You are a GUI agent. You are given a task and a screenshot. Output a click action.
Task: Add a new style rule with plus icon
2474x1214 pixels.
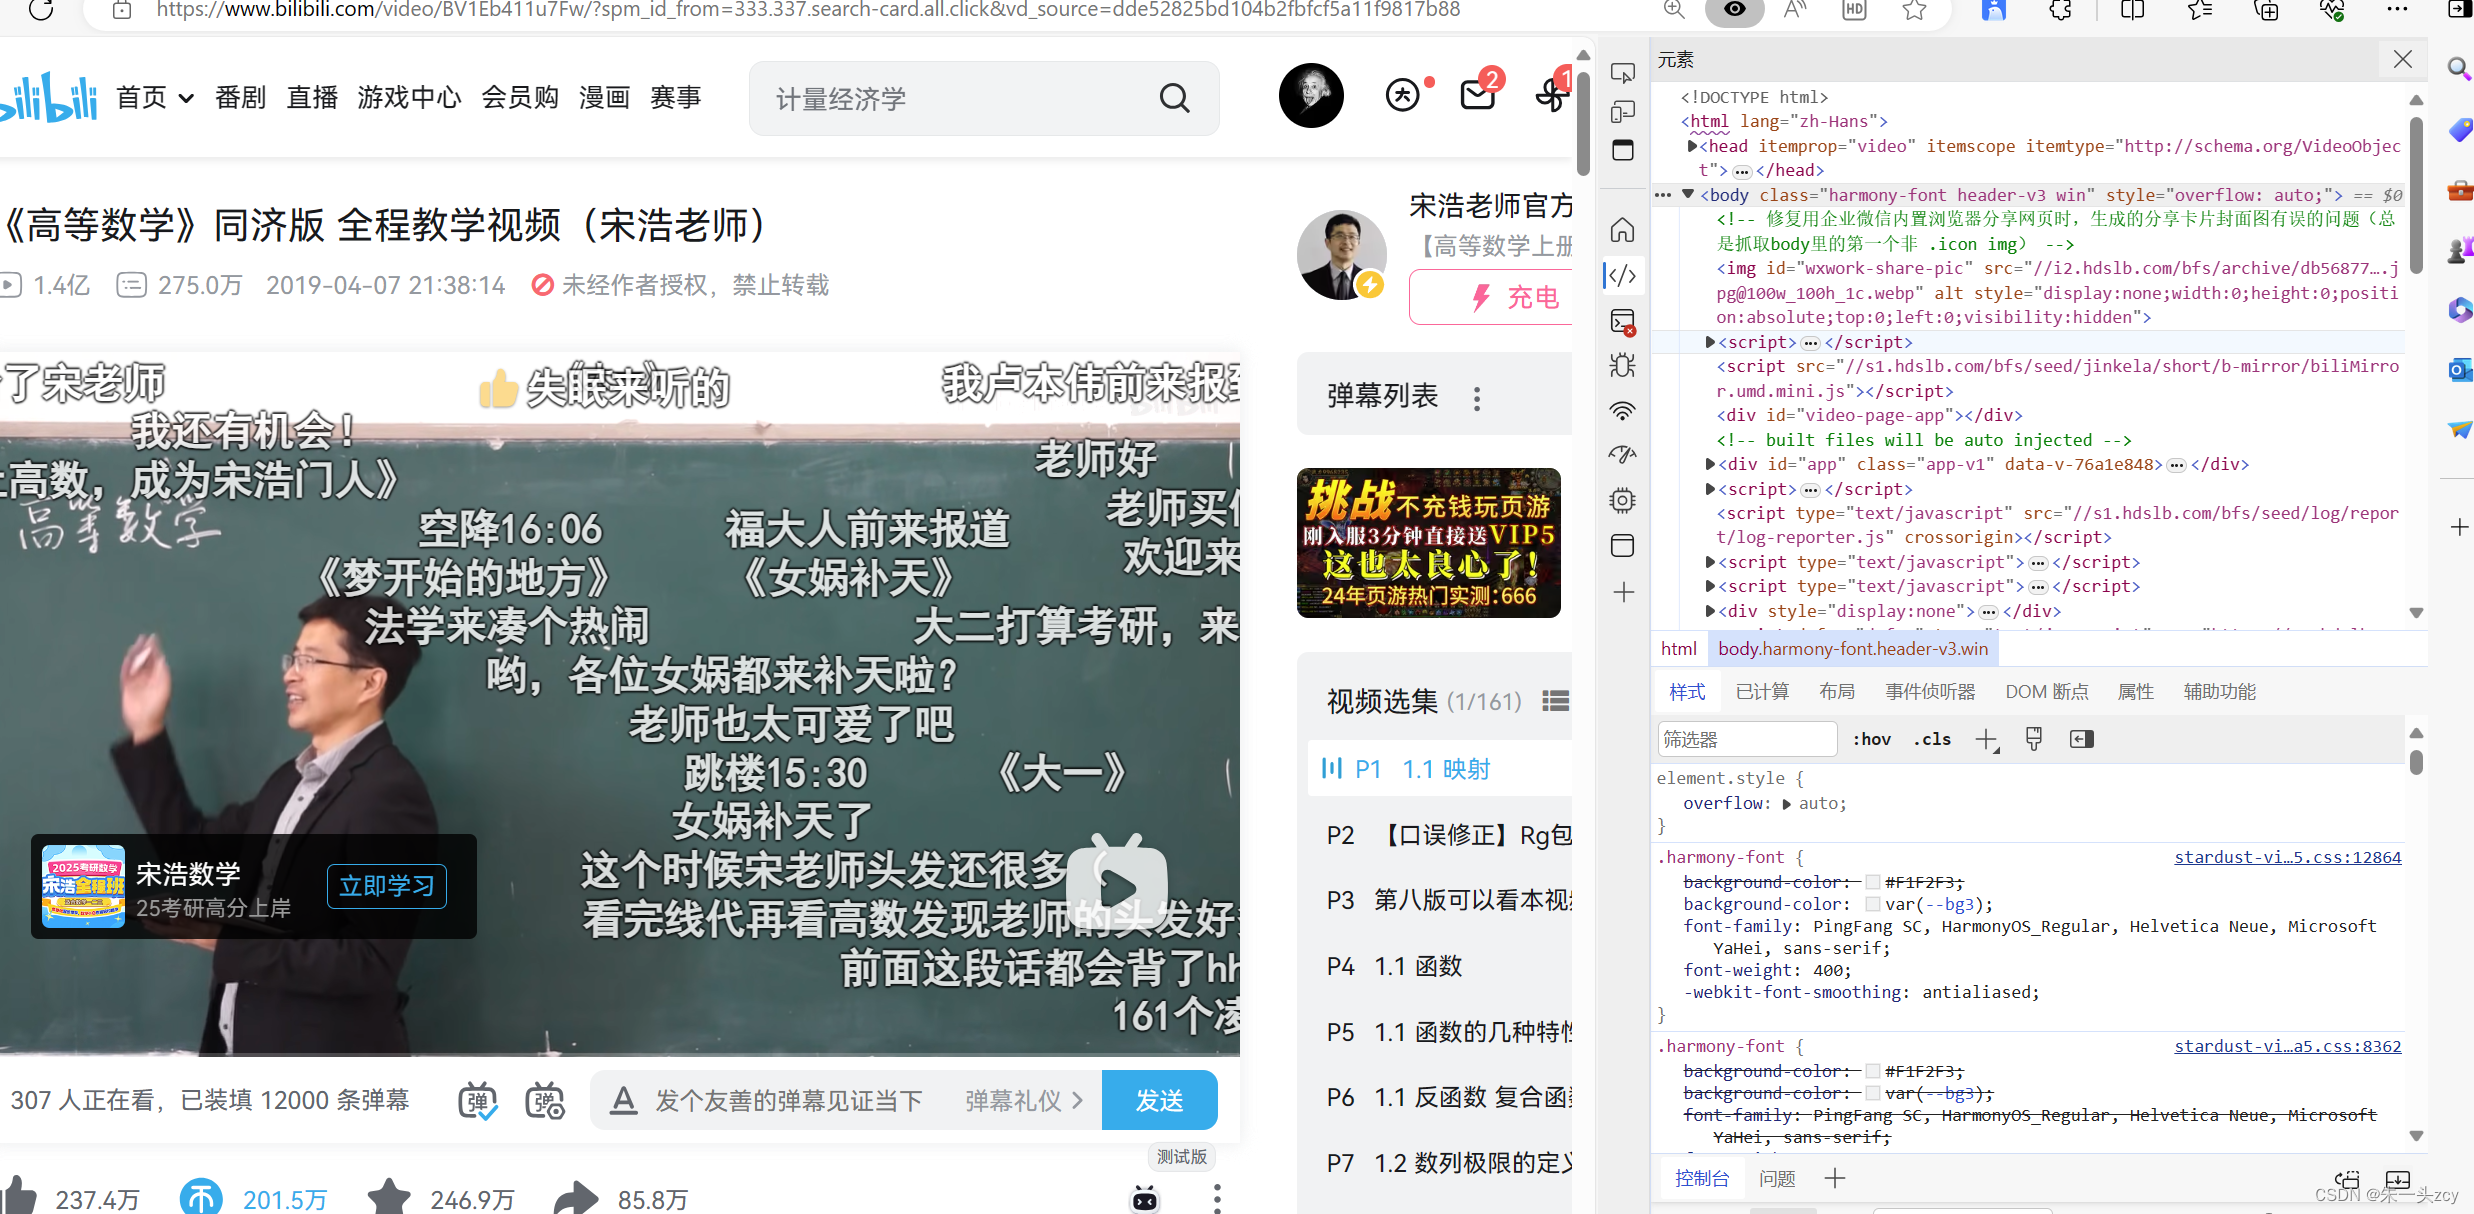tap(1987, 739)
